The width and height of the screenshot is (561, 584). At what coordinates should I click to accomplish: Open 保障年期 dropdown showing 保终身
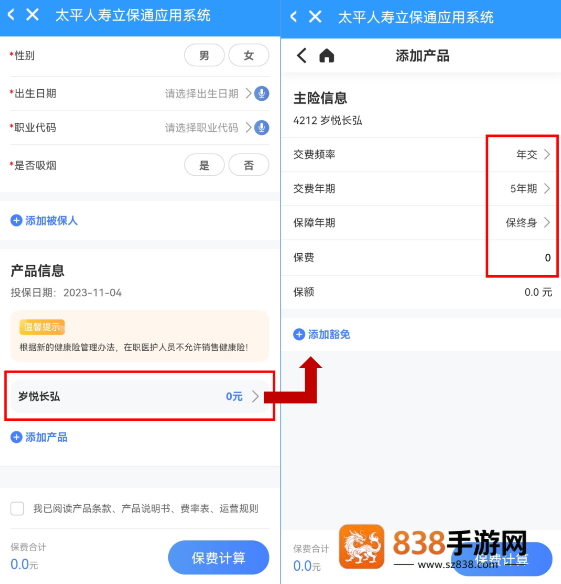(528, 223)
